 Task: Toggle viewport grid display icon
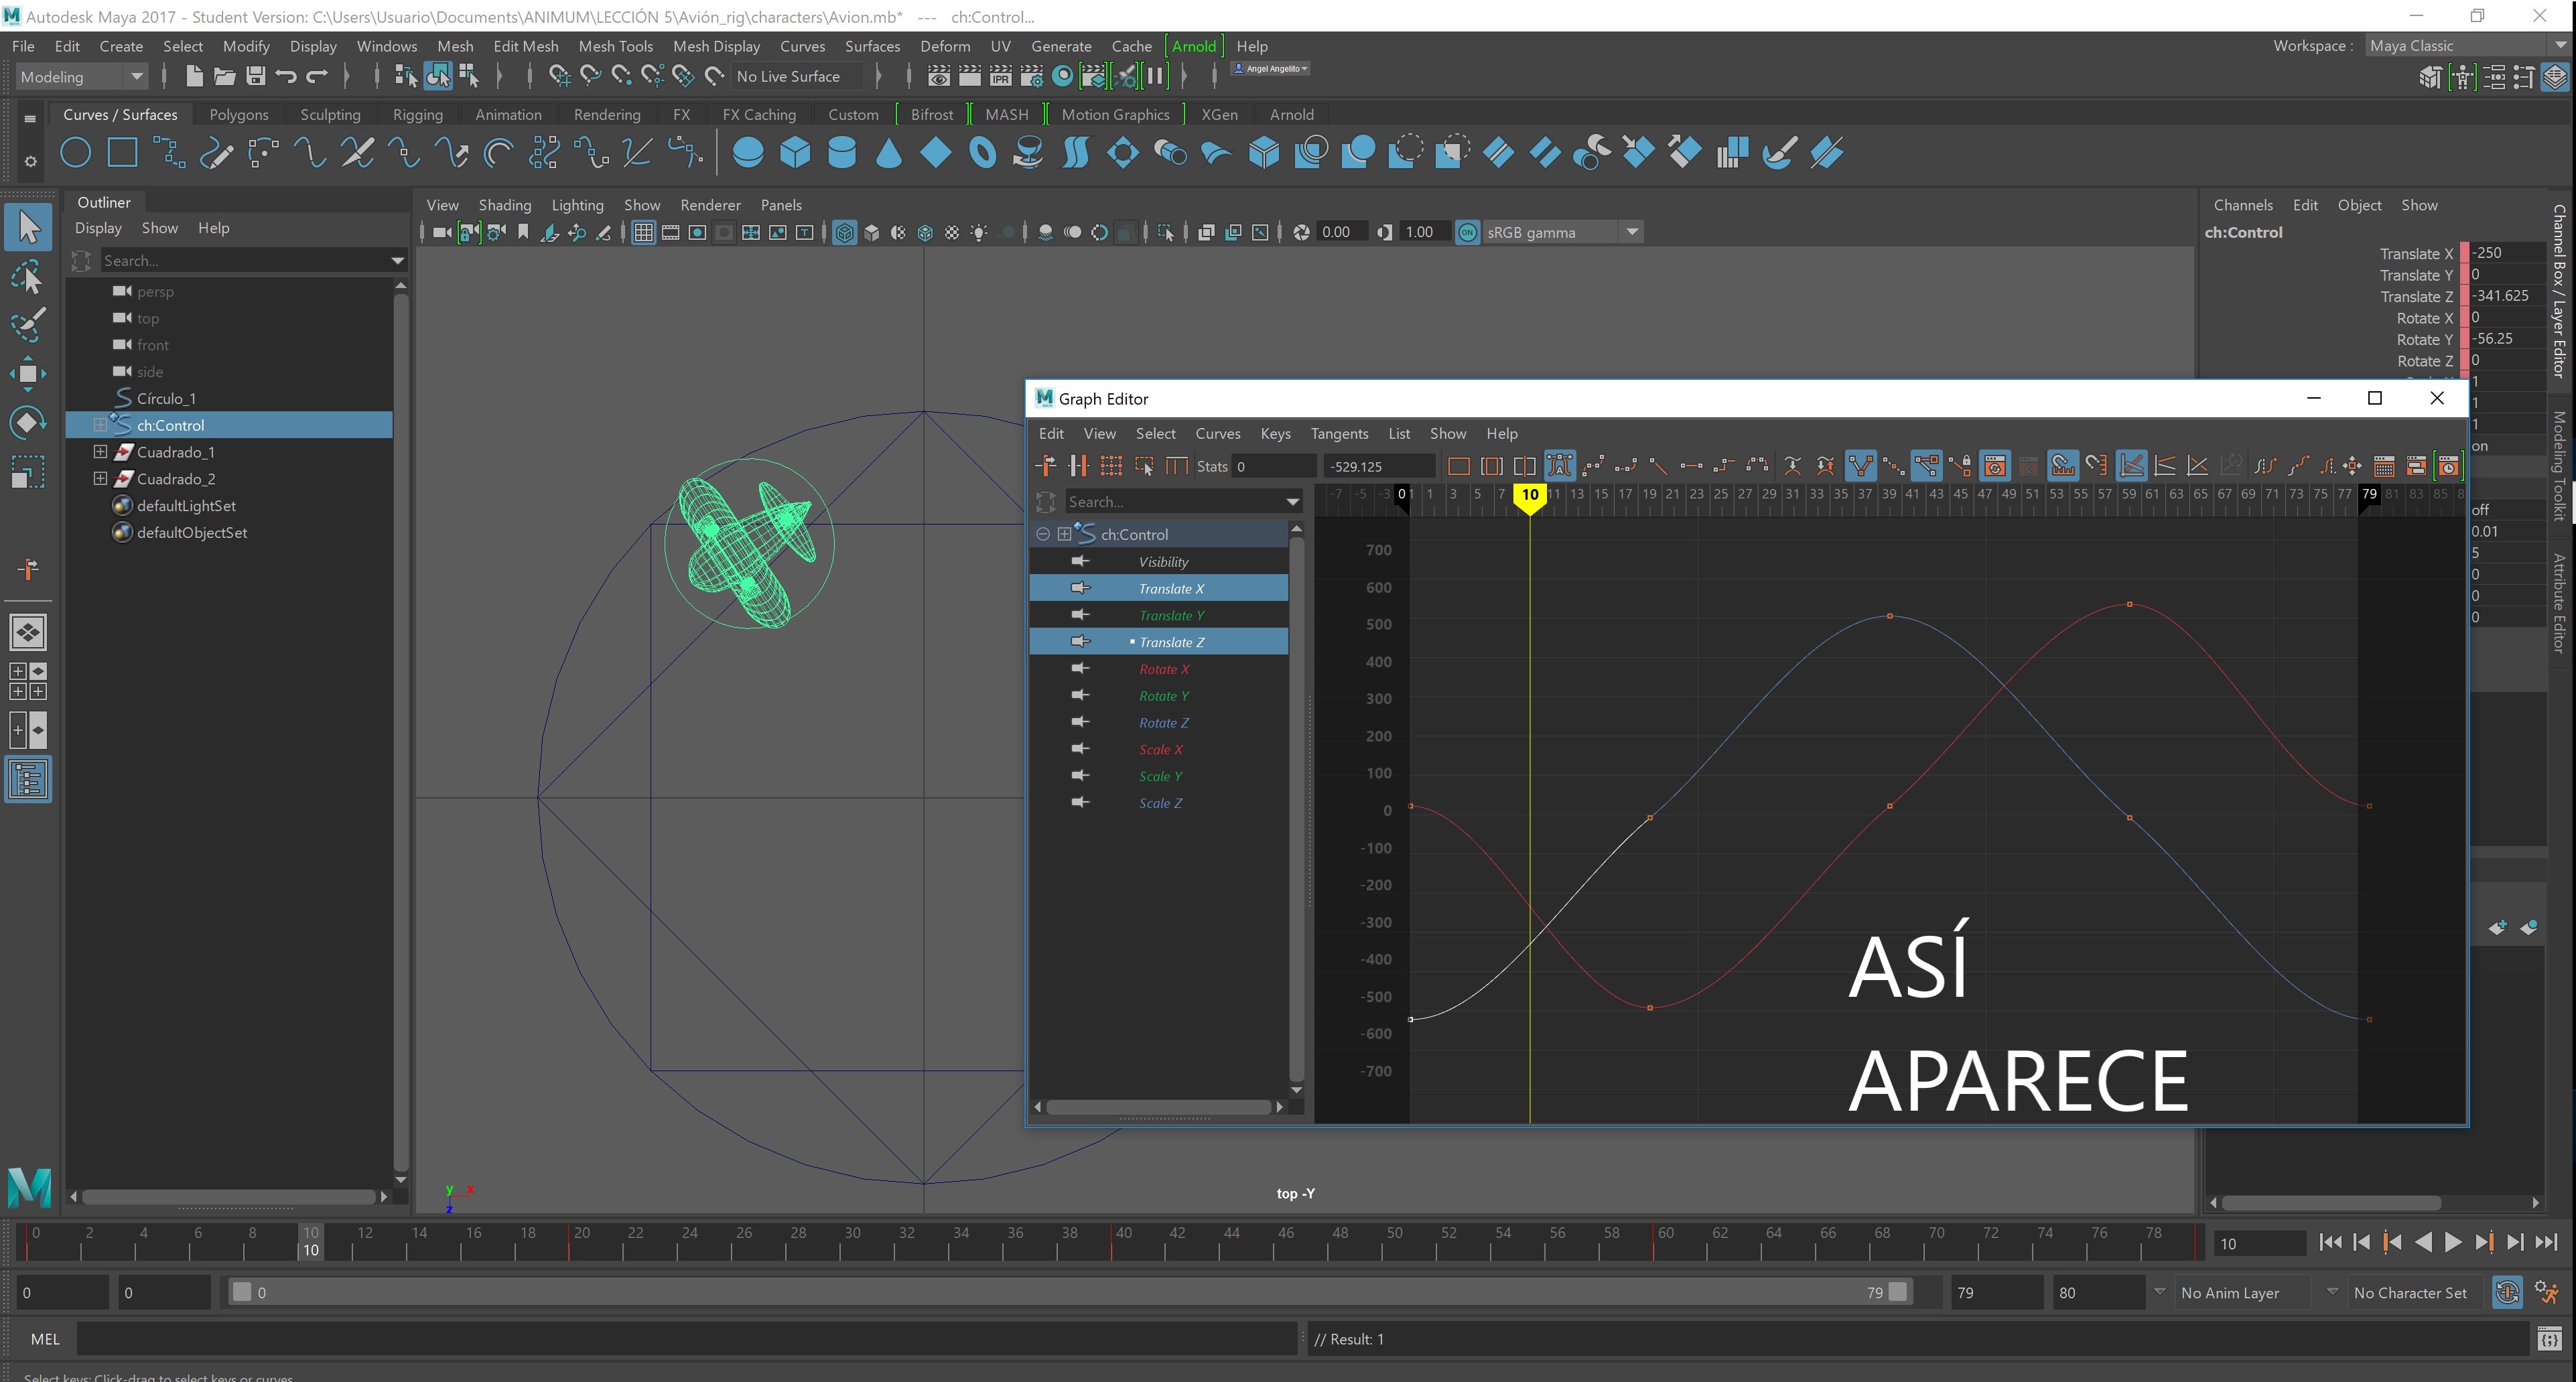pyautogui.click(x=643, y=233)
